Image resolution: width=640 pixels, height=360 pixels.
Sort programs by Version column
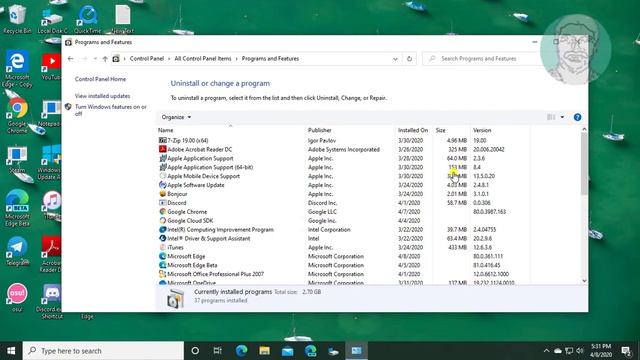(500, 130)
